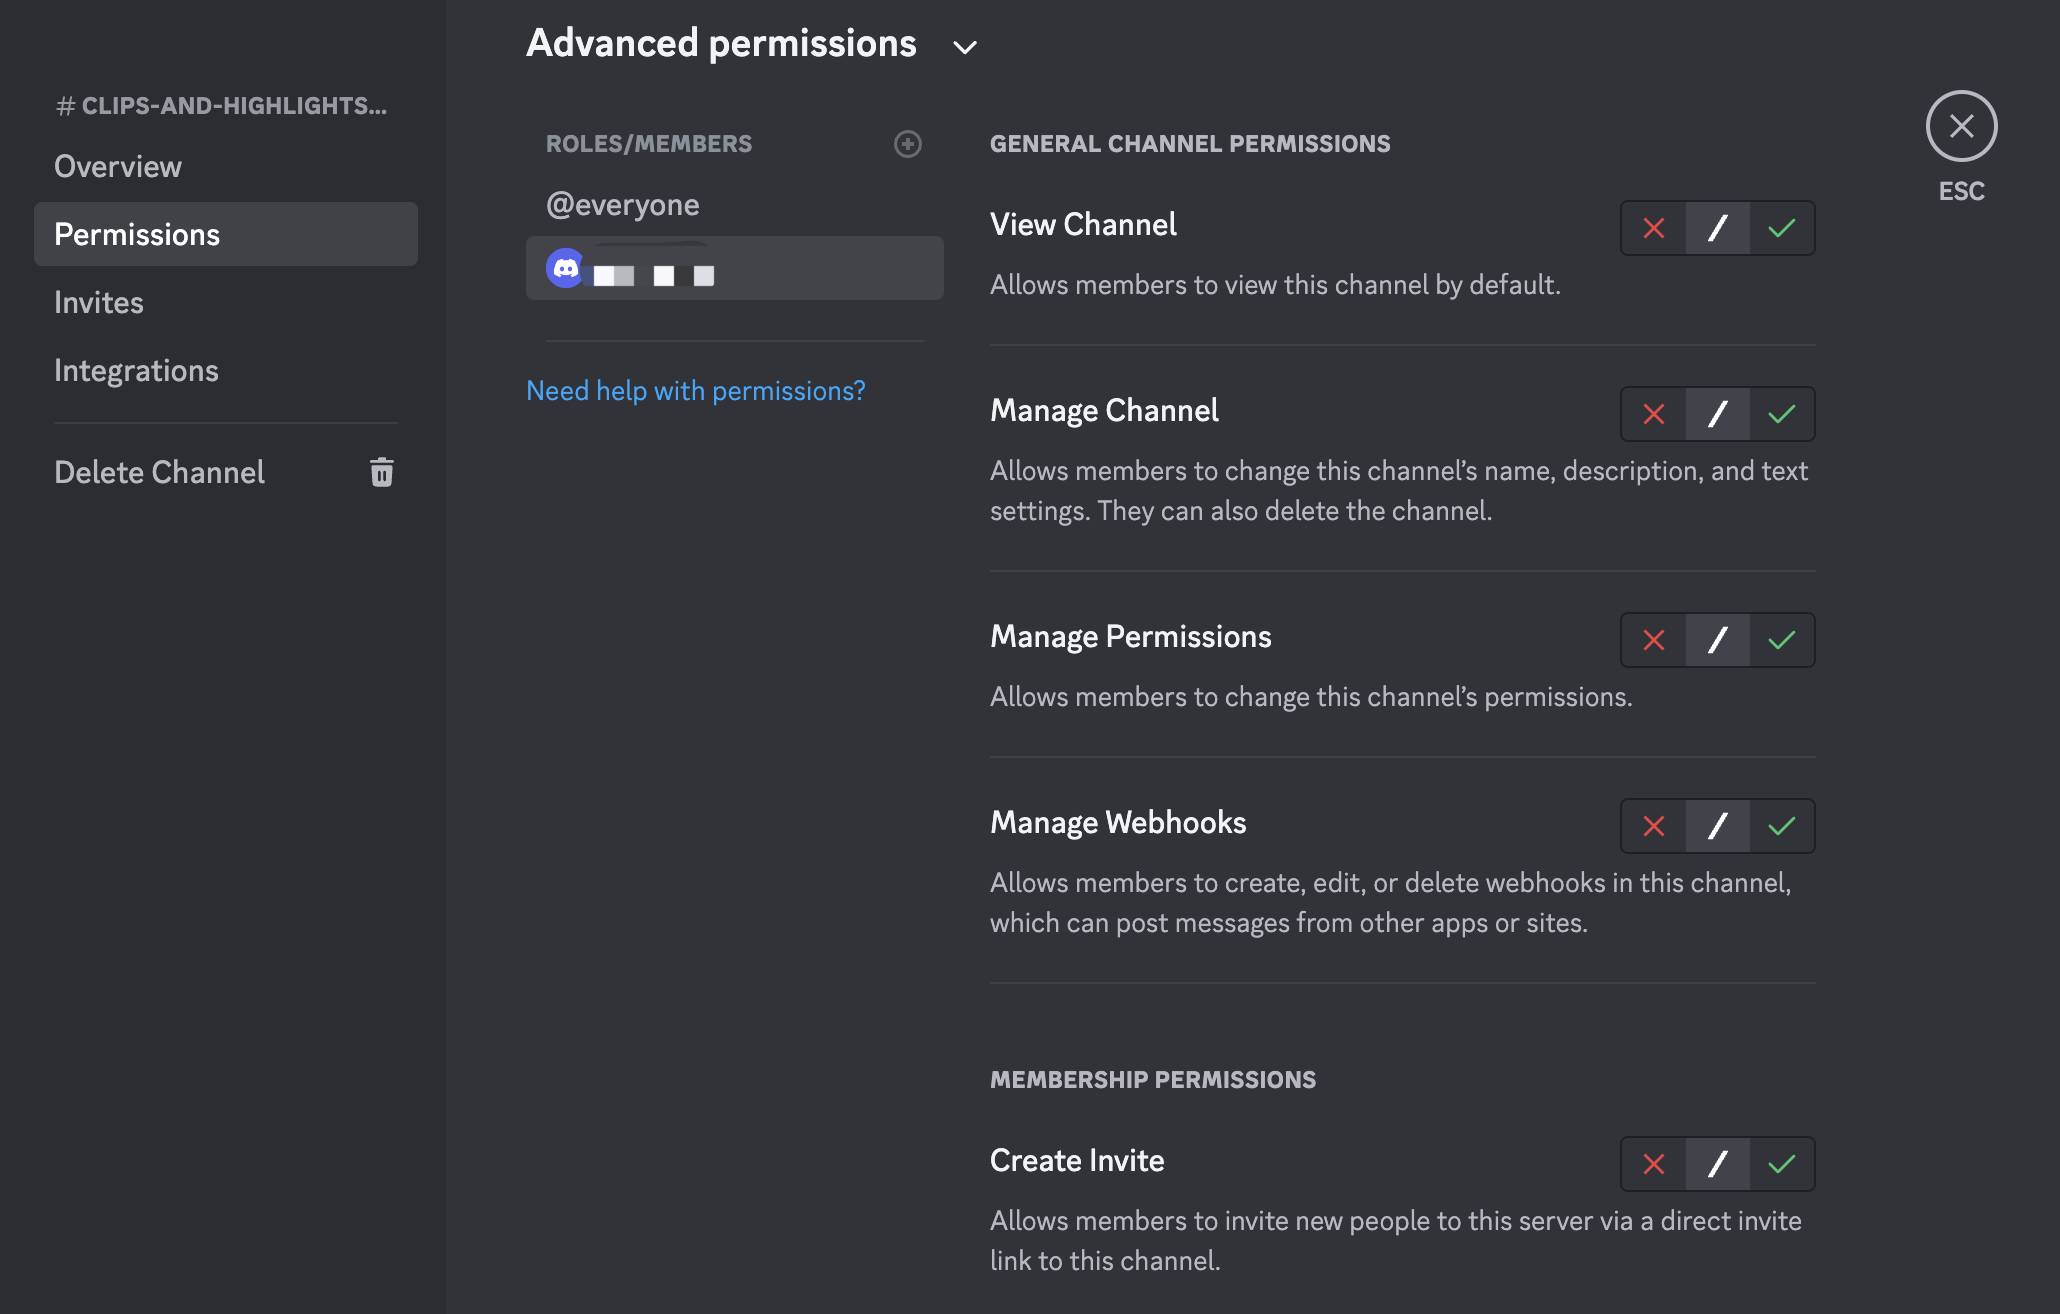Open Need help with permissions link
Viewport: 2060px width, 1314px height.
(695, 391)
